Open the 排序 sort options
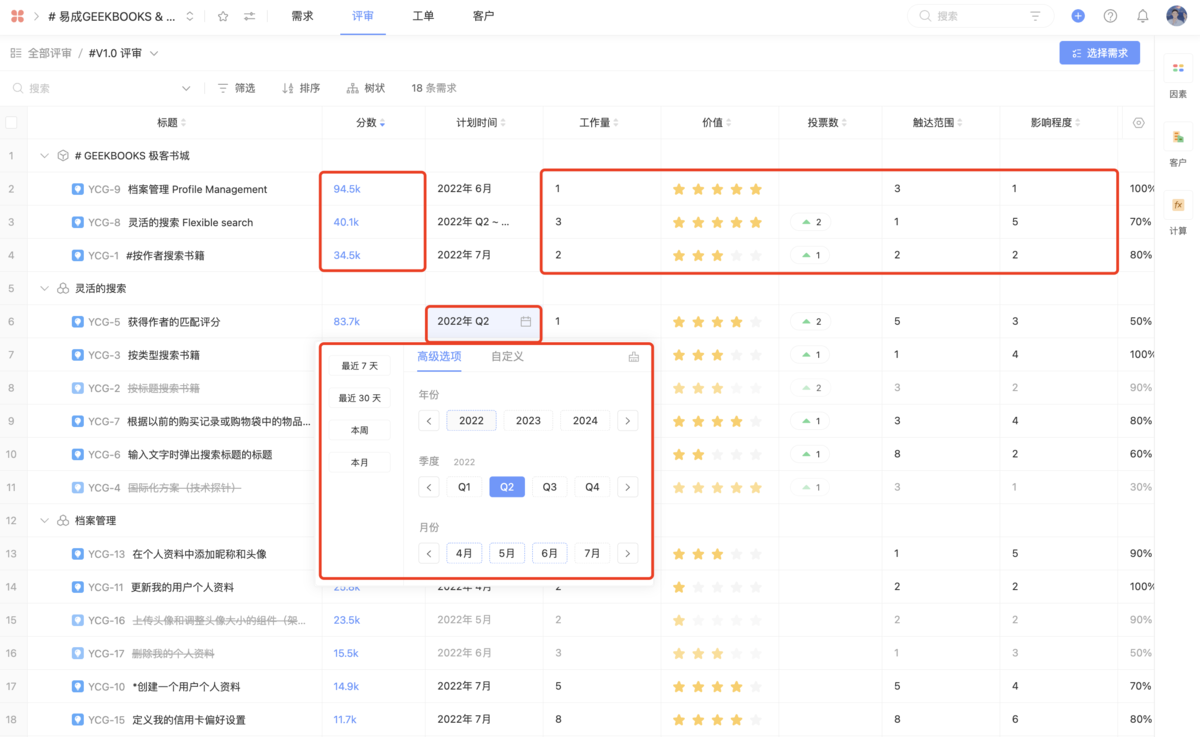Screen dimensions: 1200x737 point(301,88)
